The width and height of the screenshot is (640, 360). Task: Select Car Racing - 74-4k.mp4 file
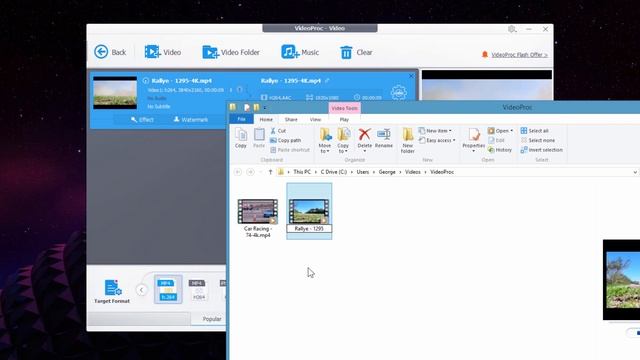258,218
